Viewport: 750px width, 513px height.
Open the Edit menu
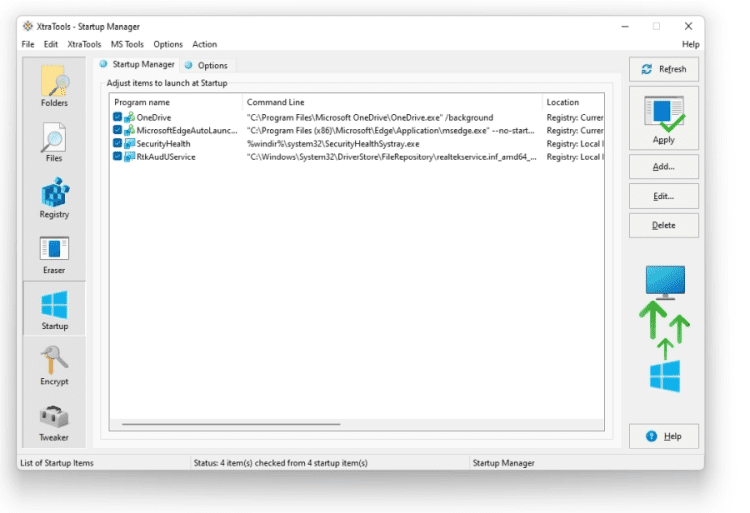click(x=51, y=44)
